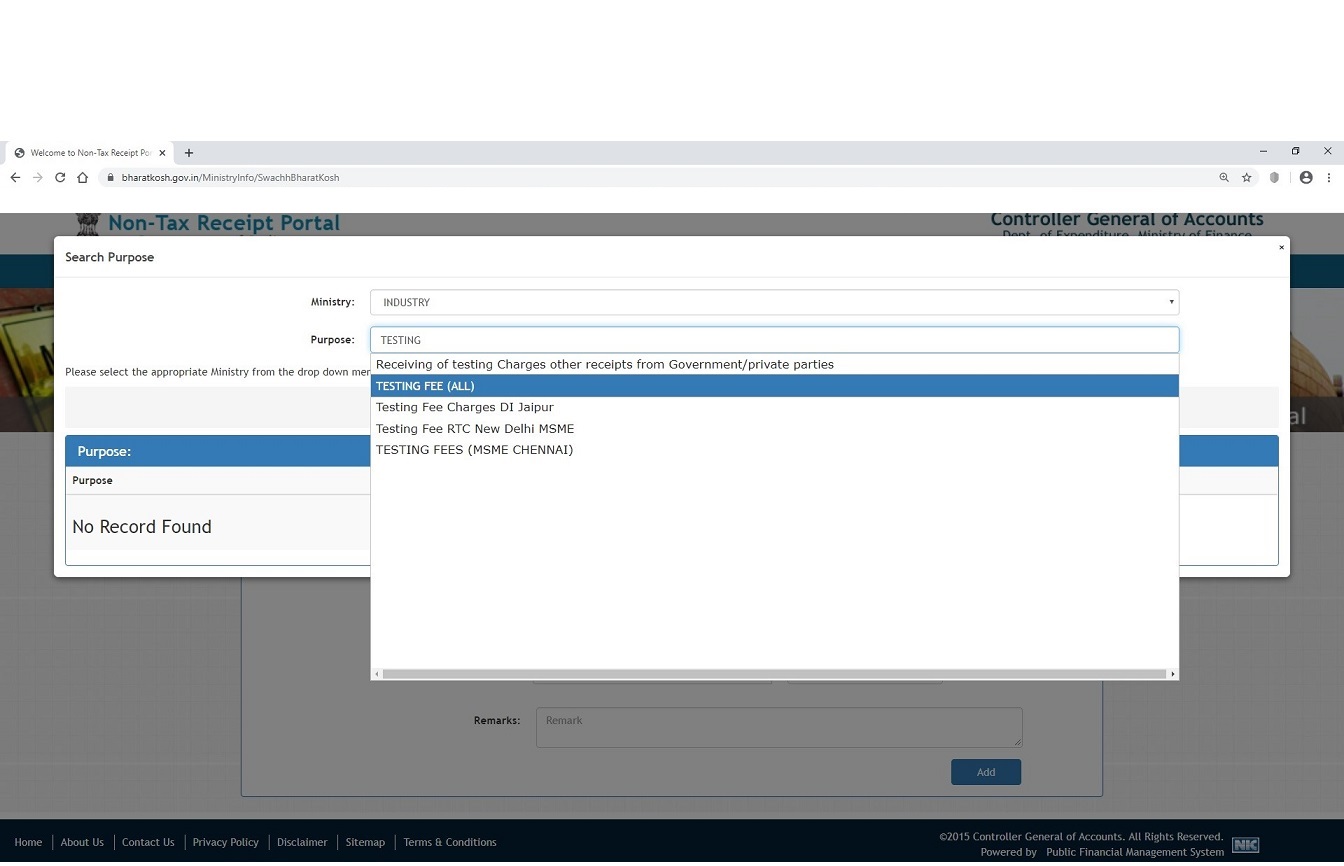The height and width of the screenshot is (866, 1344).
Task: Open a new browser tab
Action: point(189,153)
